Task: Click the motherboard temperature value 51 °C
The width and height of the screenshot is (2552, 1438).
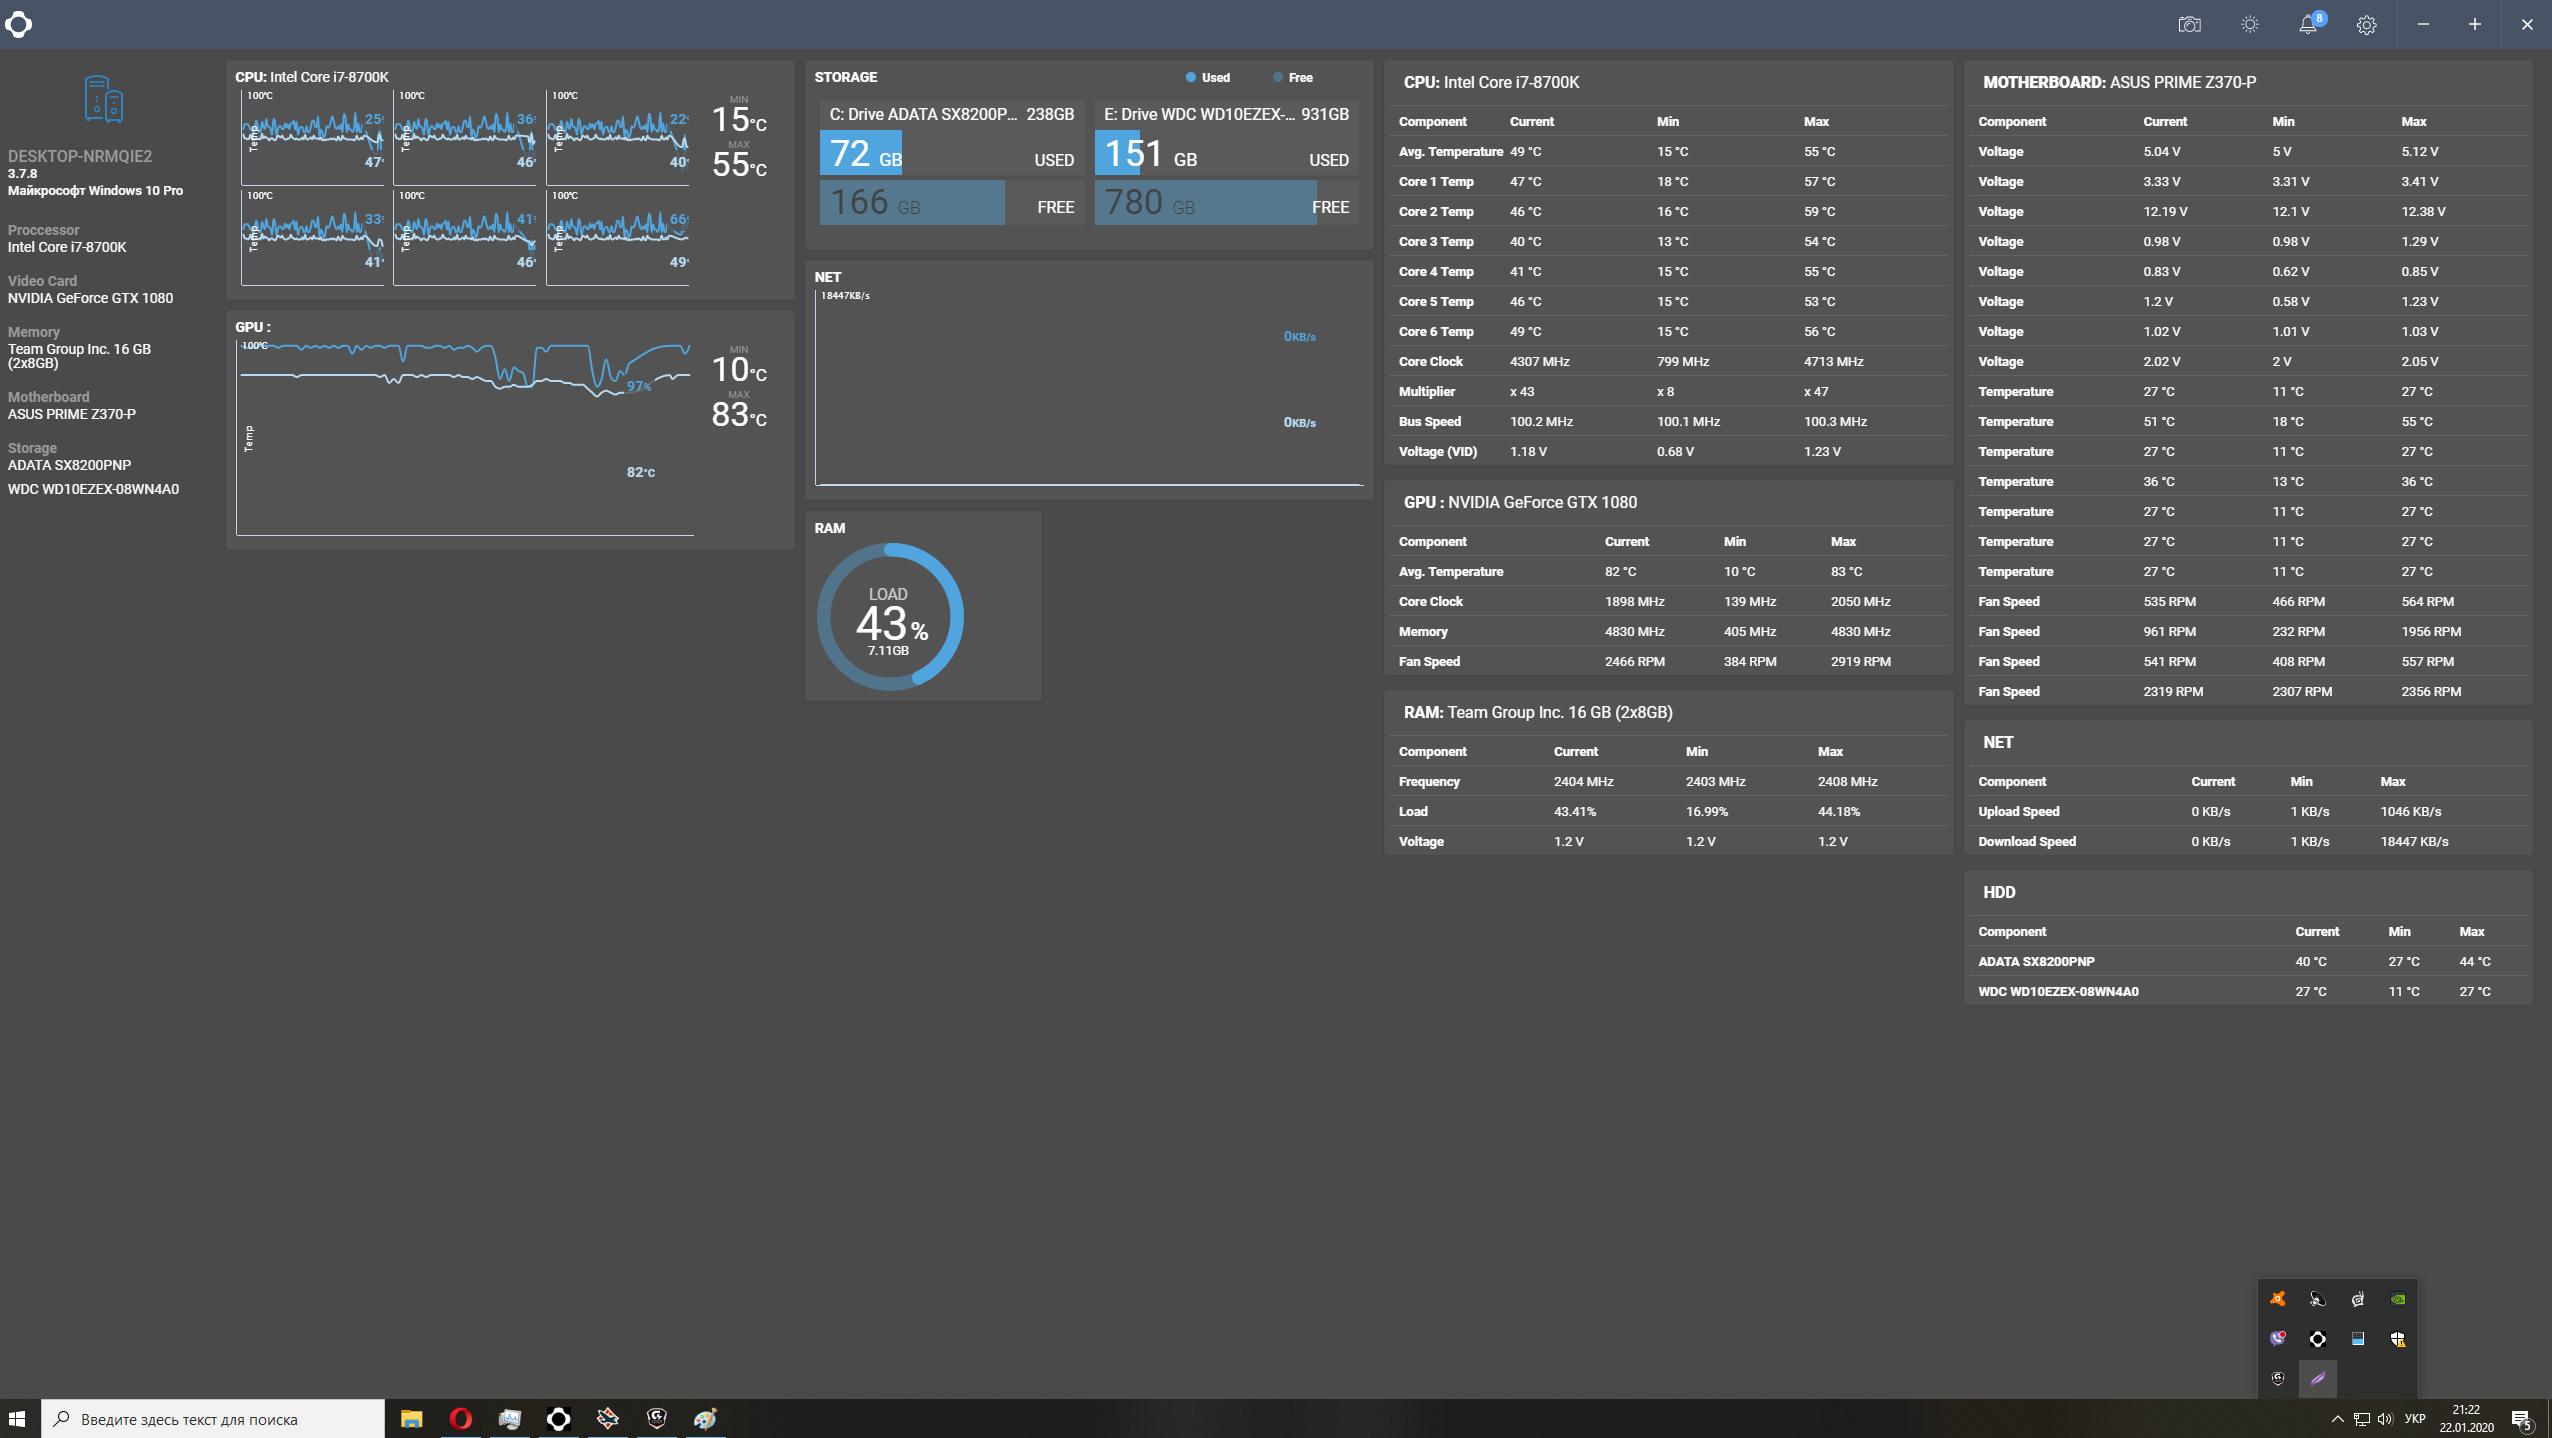Action: (2158, 421)
